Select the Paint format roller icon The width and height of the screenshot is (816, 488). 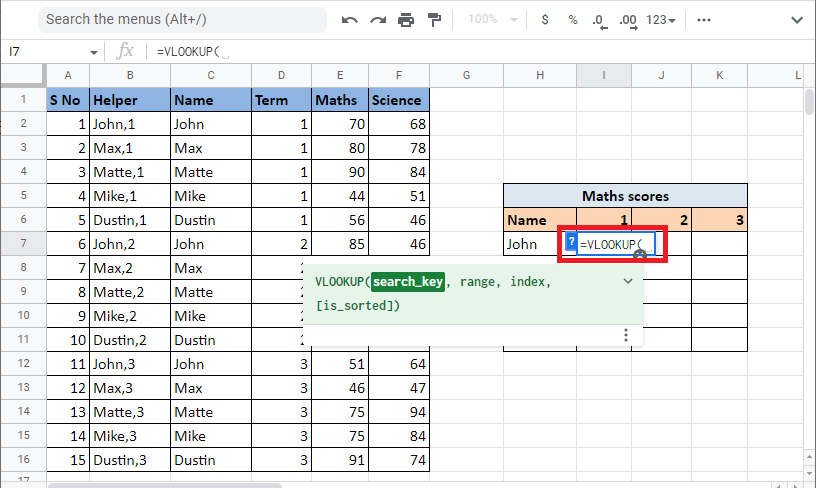point(435,20)
